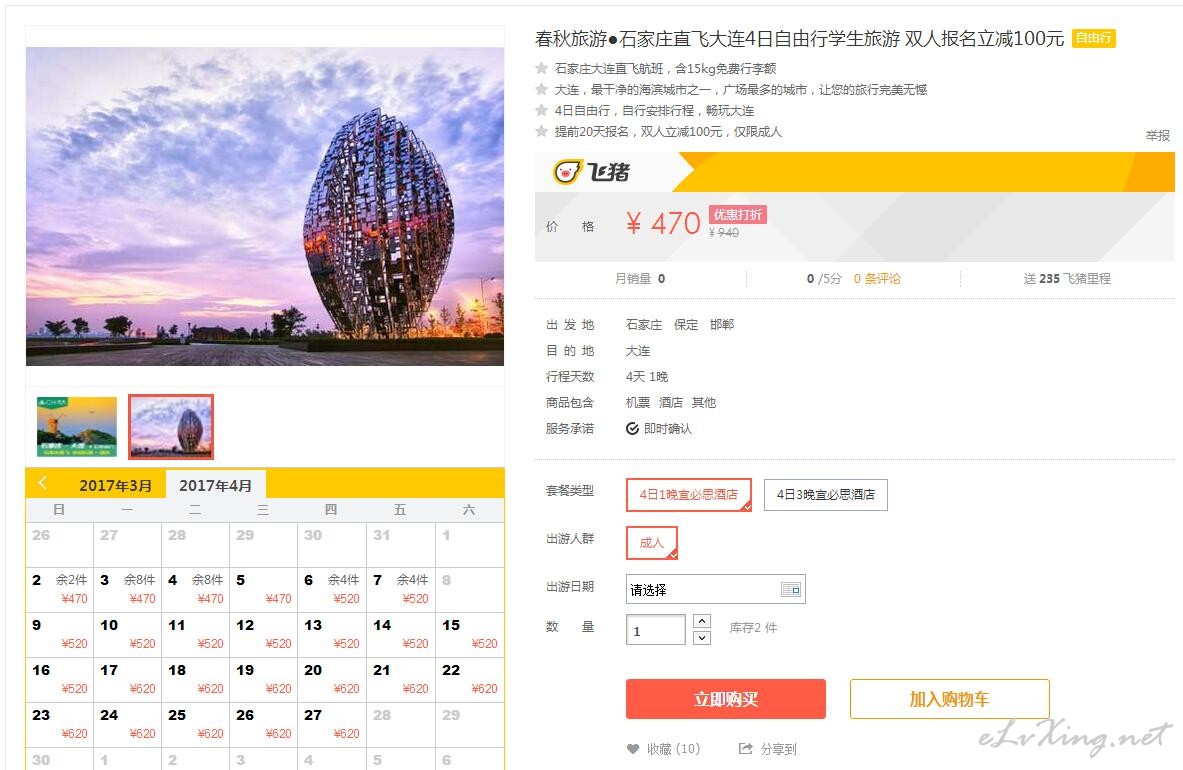Increase quantity with the up arrow
The width and height of the screenshot is (1183, 770).
coord(702,621)
